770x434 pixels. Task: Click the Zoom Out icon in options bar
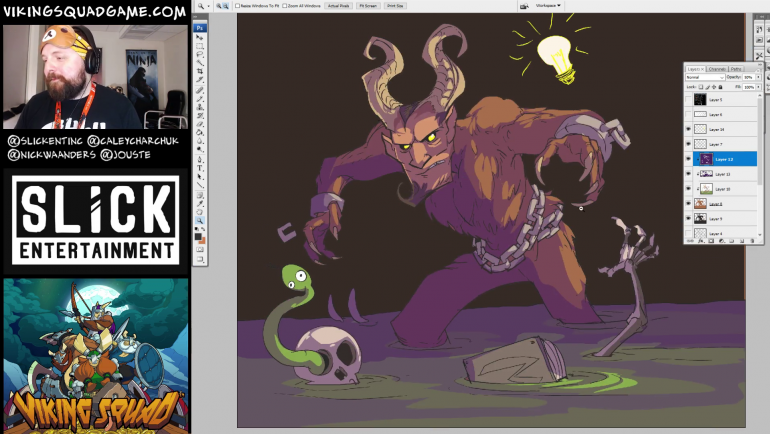tap(225, 6)
